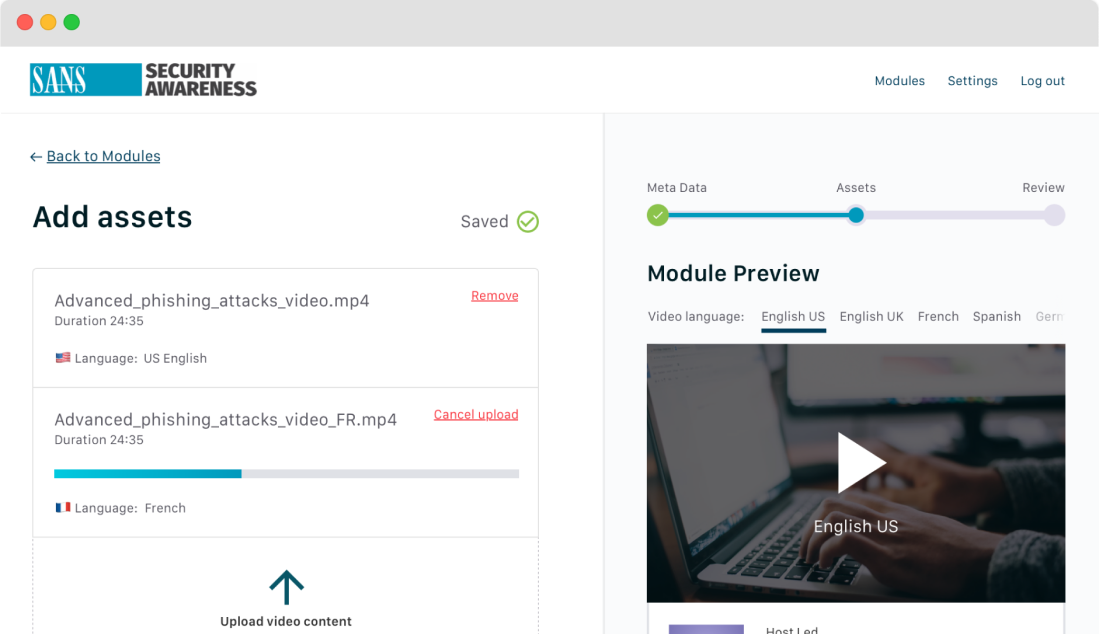Open Settings from the top navigation

tap(972, 81)
